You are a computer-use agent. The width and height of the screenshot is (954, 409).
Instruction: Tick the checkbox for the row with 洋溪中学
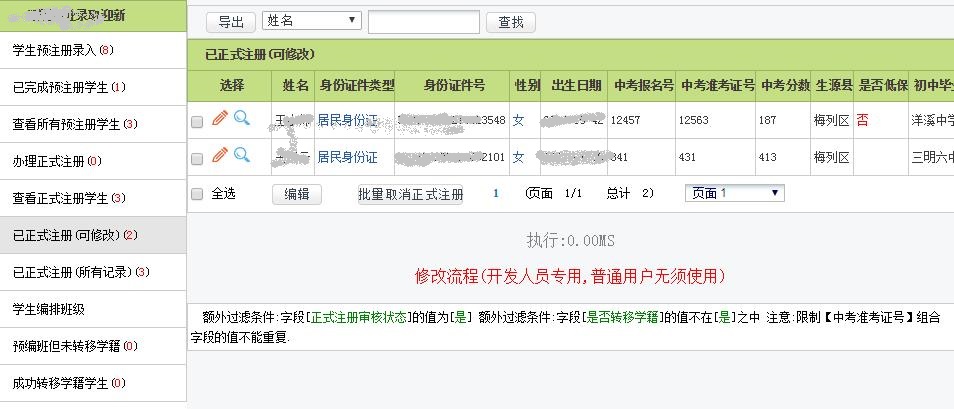point(197,122)
